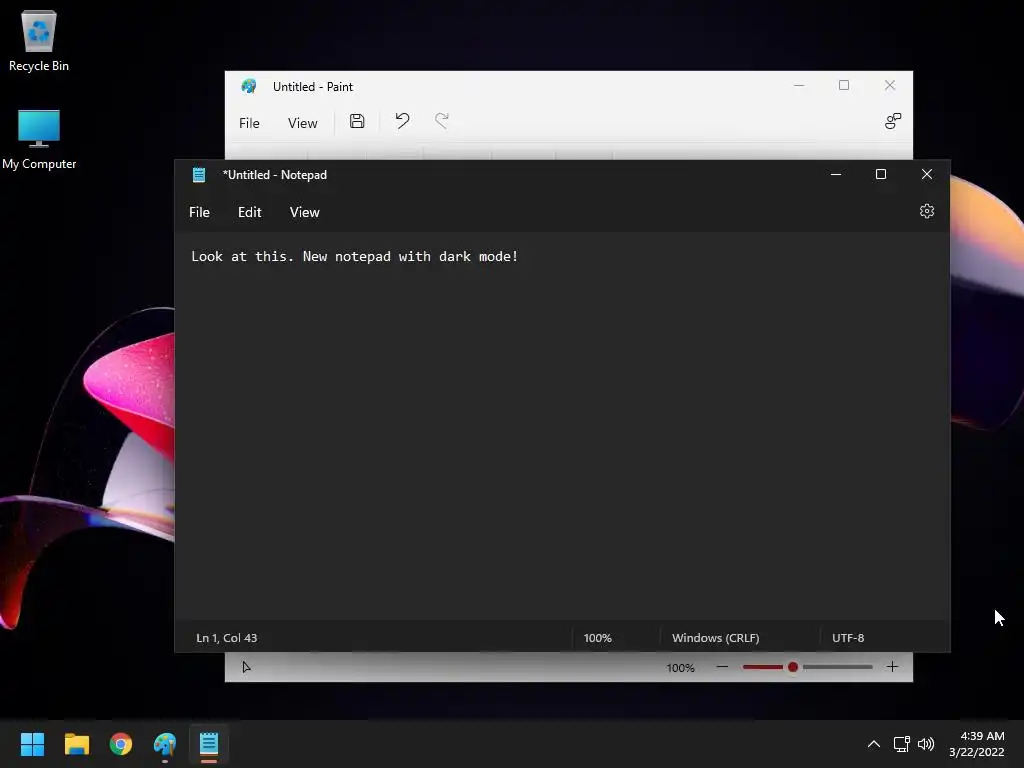Minimize the Notepad window
The image size is (1024, 768).
point(835,174)
